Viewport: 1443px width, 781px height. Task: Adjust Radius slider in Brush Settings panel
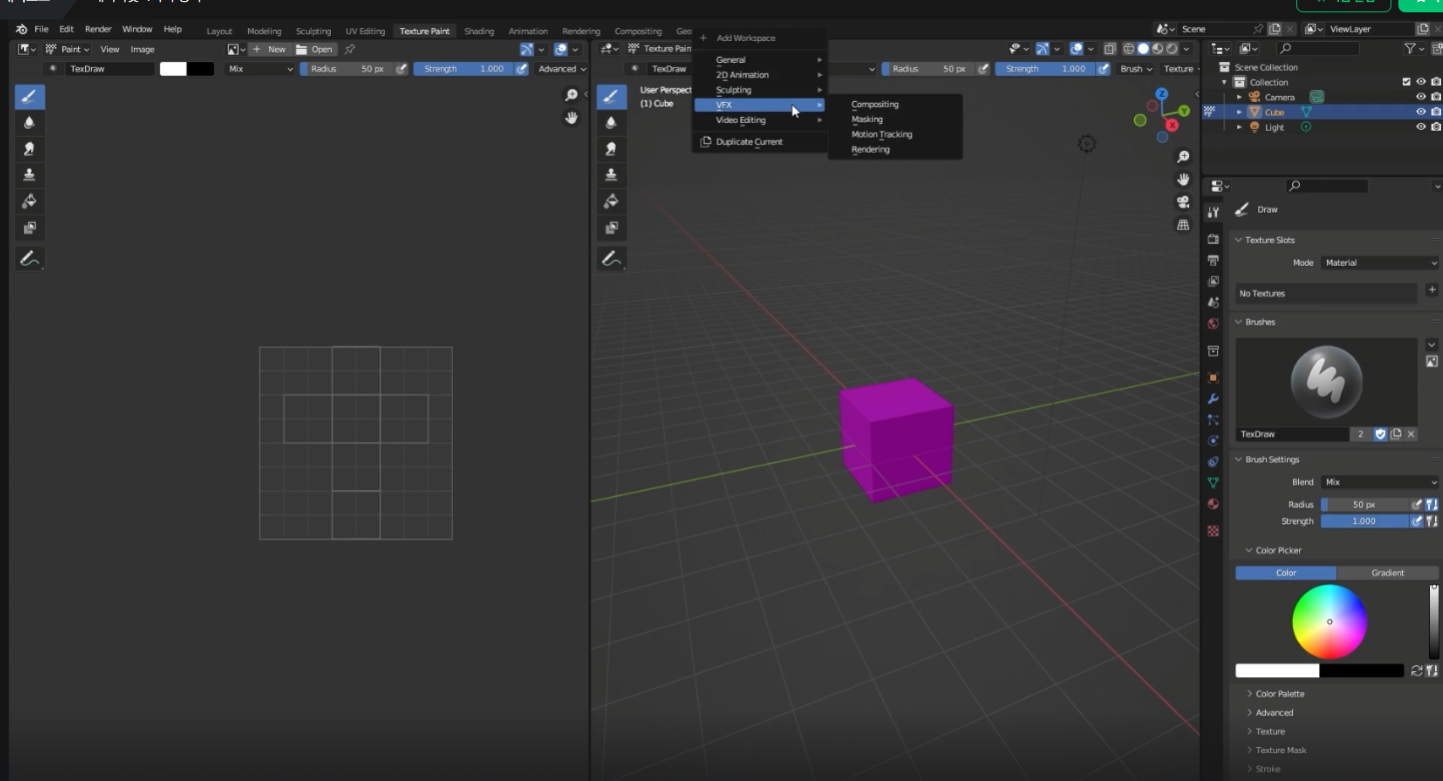[1365, 505]
